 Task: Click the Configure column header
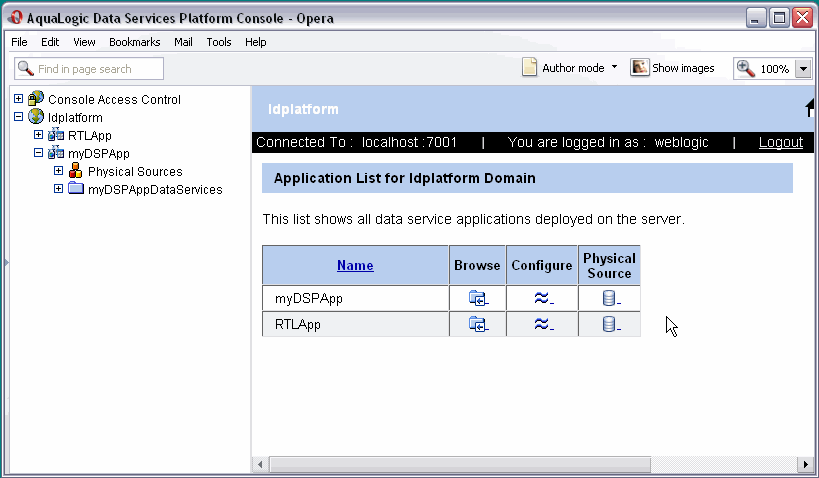(542, 265)
